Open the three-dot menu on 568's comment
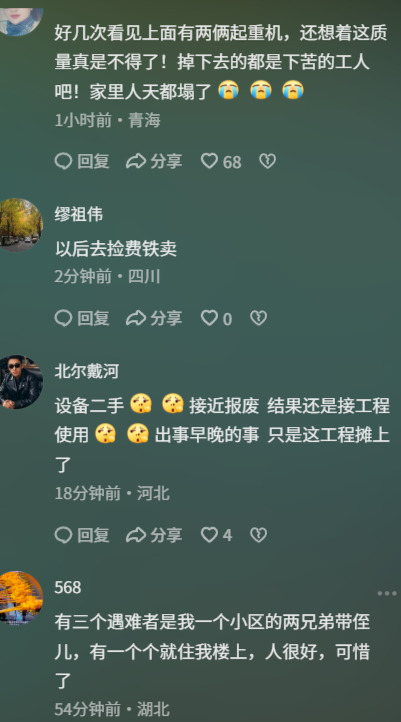401x722 pixels. coord(387,594)
